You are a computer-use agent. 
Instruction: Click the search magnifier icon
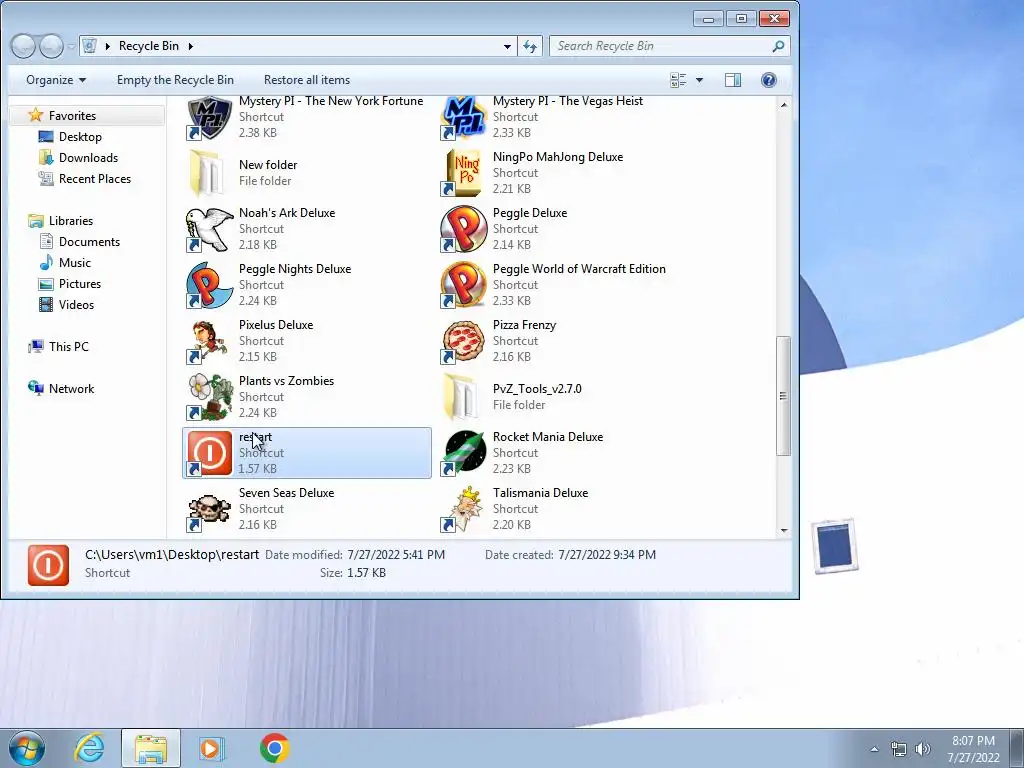[x=778, y=46]
